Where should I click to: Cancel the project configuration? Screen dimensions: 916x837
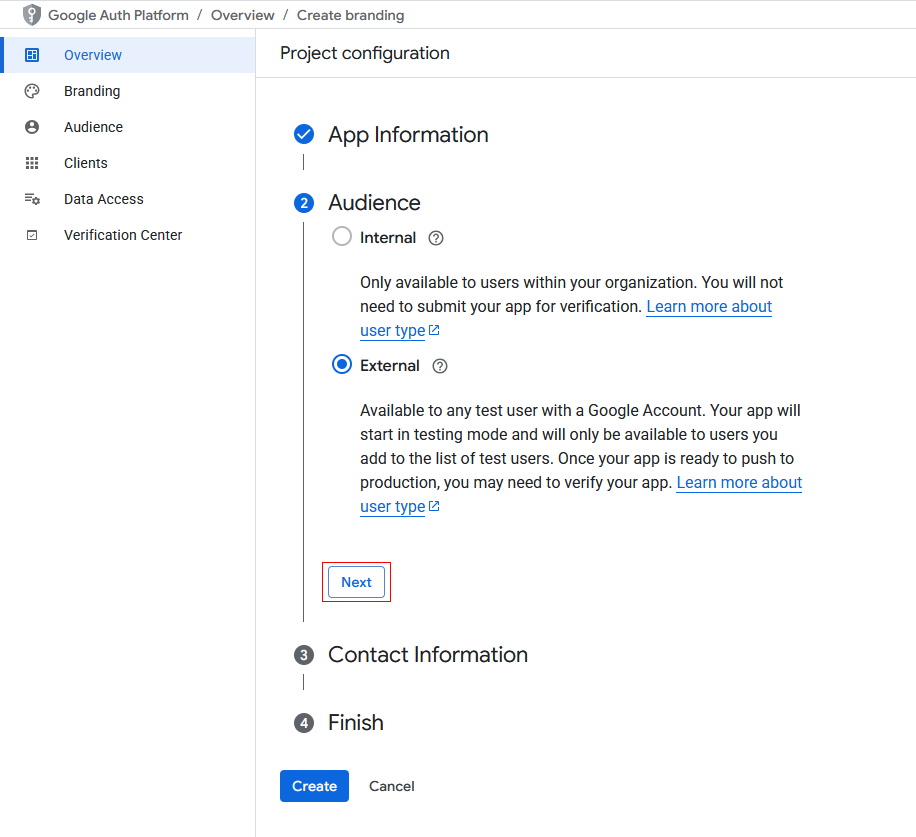click(391, 786)
